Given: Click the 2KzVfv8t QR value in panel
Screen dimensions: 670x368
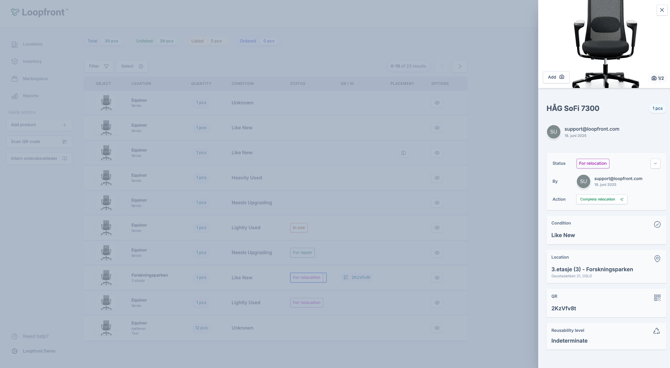Looking at the screenshot, I should pos(564,308).
